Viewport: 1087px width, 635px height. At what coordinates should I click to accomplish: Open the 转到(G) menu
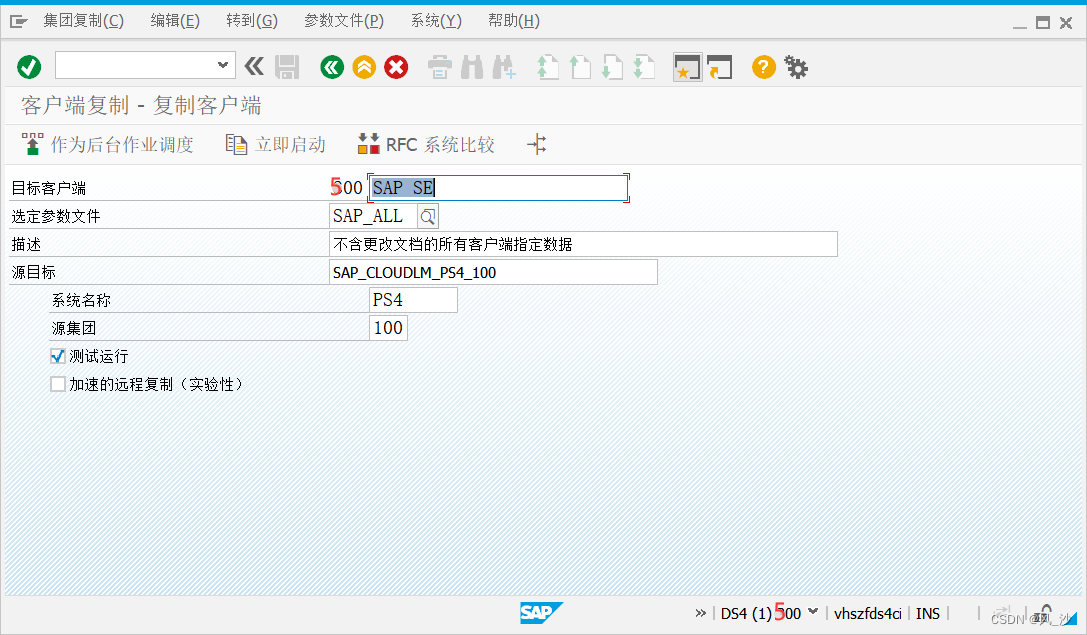(252, 21)
